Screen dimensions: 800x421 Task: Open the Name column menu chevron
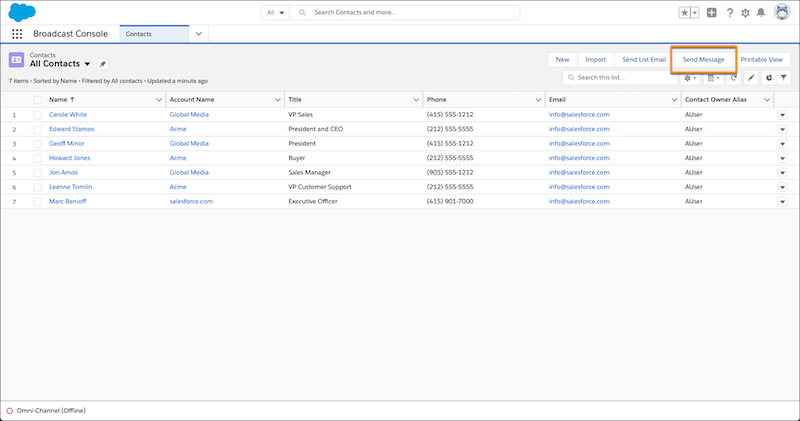[159, 100]
